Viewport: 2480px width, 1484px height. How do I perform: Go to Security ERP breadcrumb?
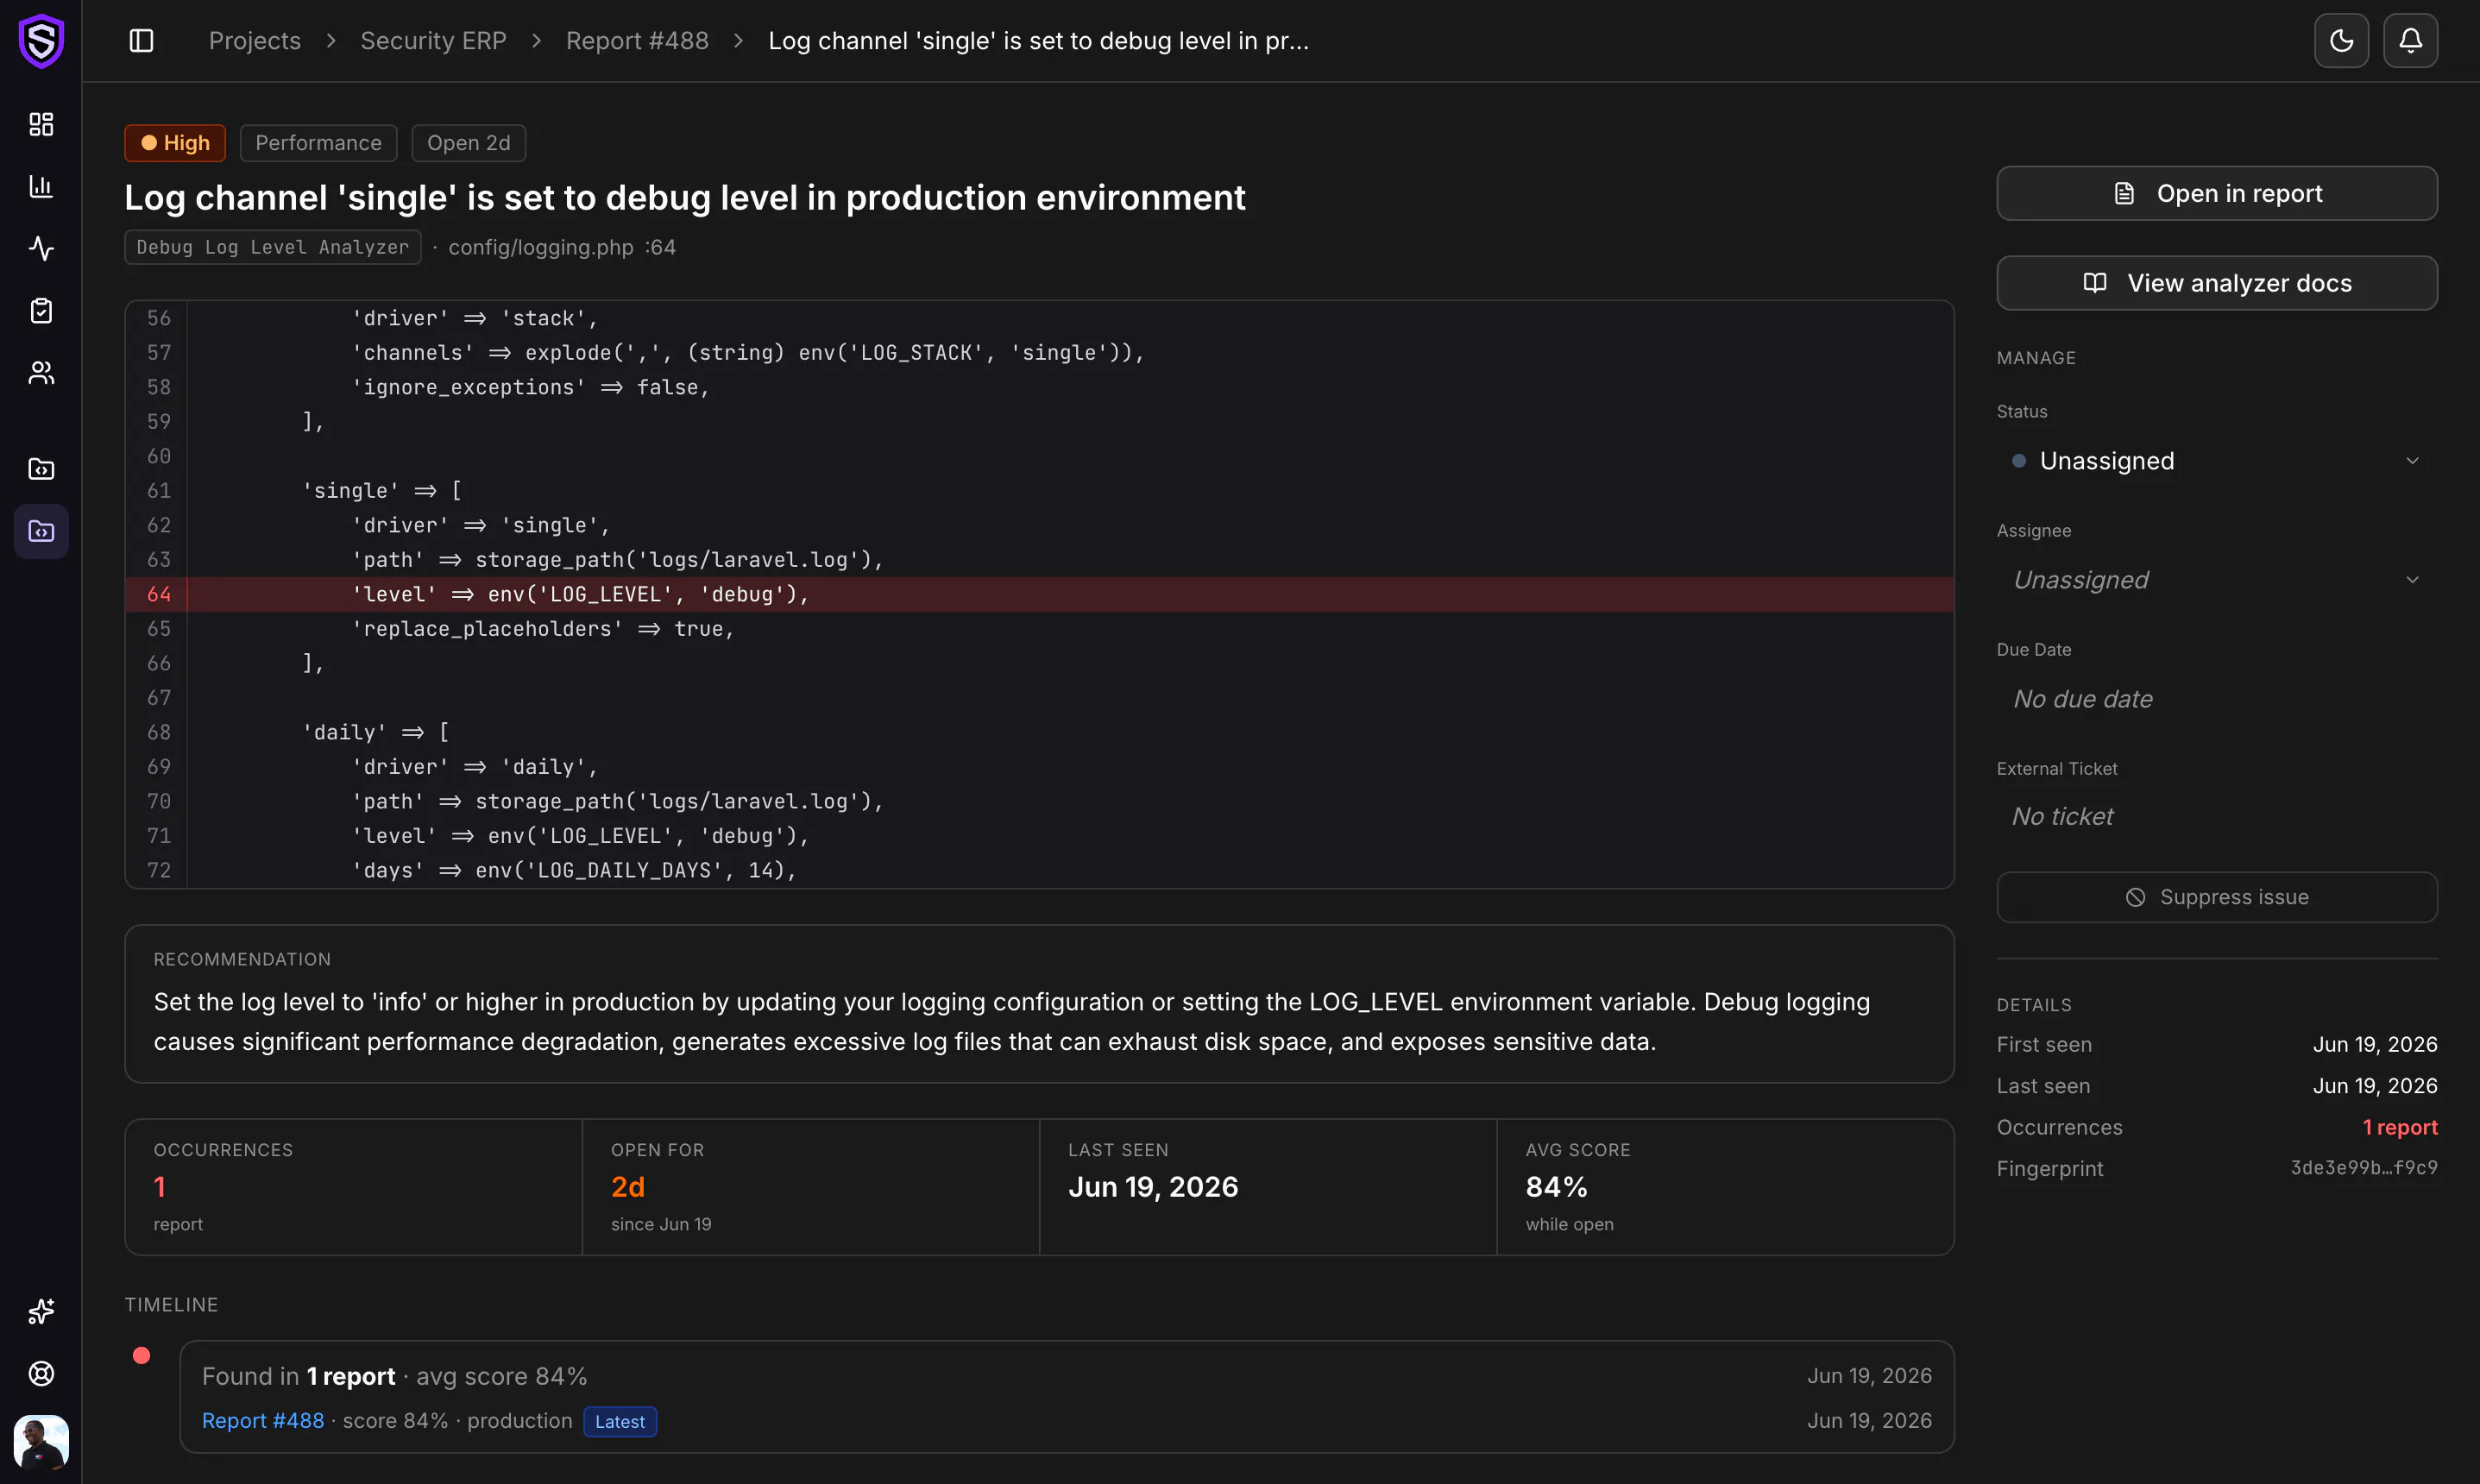point(433,41)
